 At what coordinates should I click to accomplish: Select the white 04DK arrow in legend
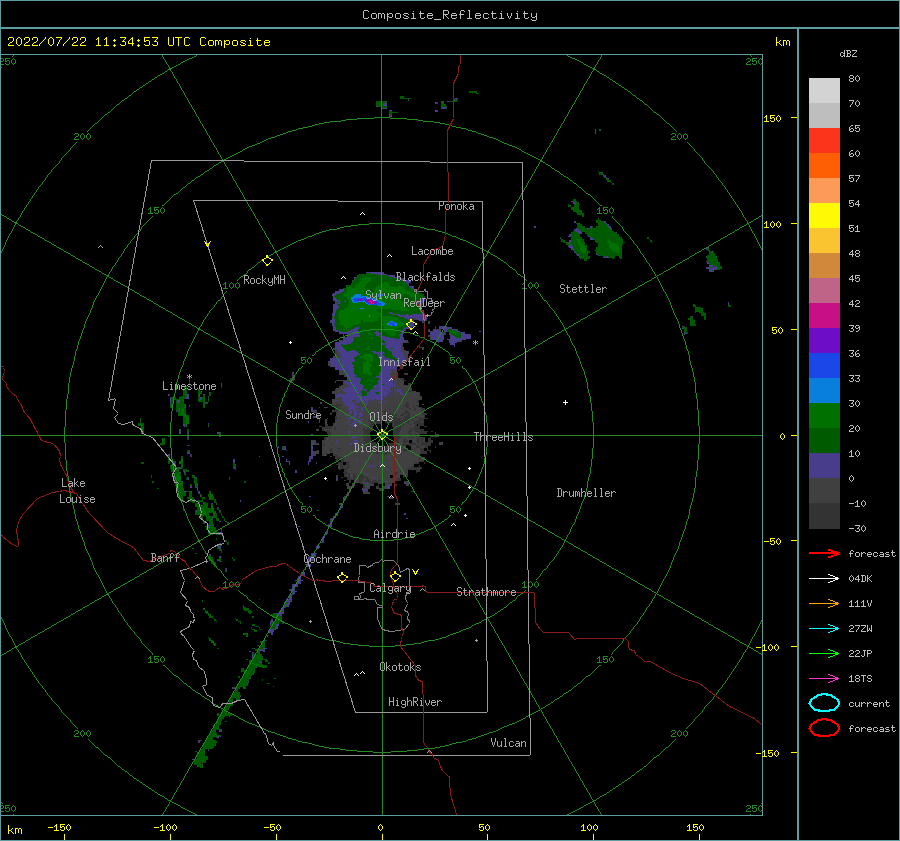point(824,578)
